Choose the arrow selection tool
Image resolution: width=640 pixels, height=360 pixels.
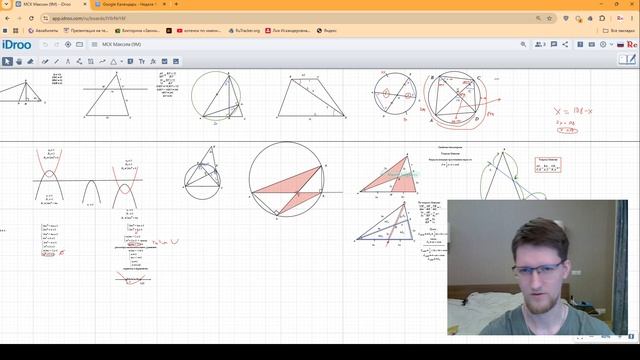(x=7, y=61)
